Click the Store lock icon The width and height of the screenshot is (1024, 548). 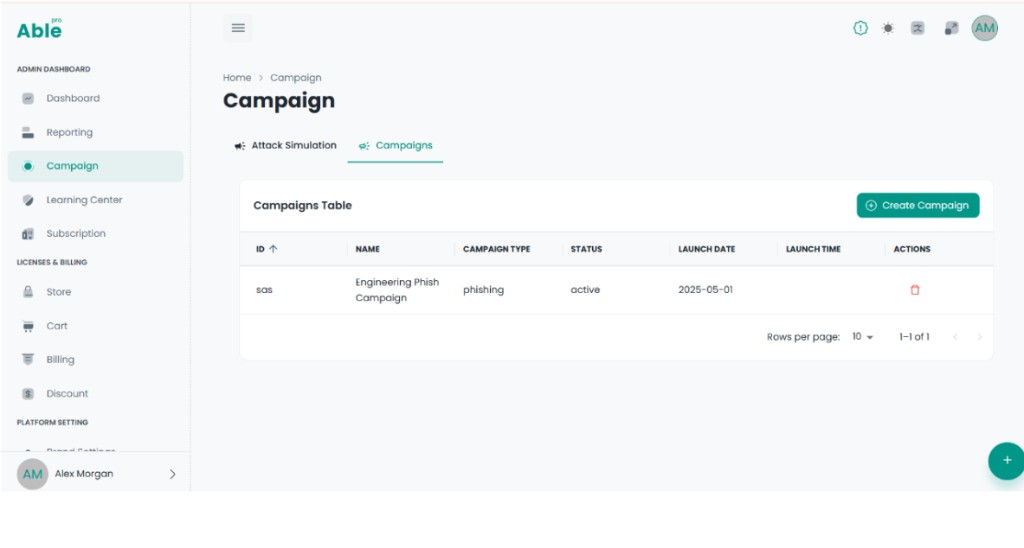27,292
